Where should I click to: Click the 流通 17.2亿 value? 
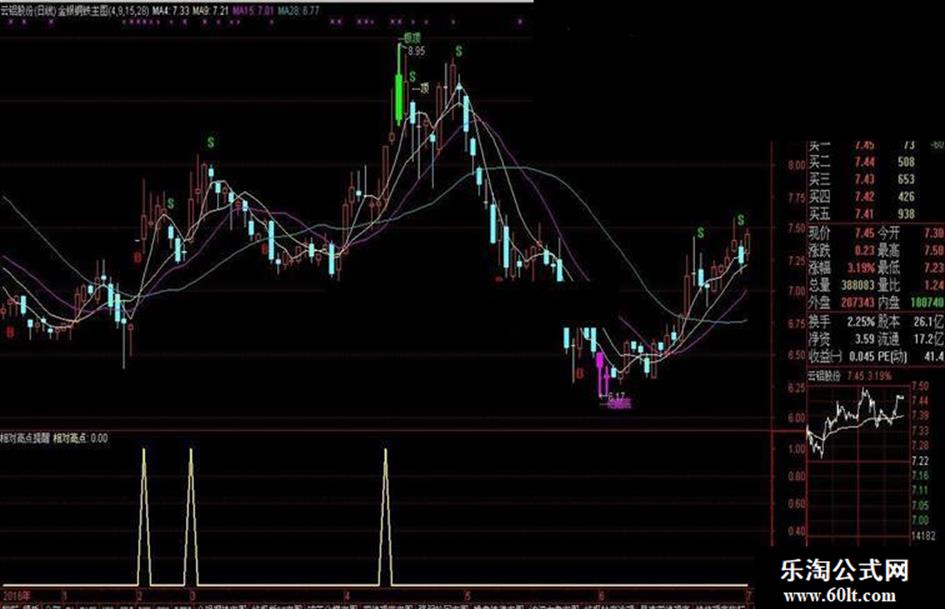click(x=929, y=339)
